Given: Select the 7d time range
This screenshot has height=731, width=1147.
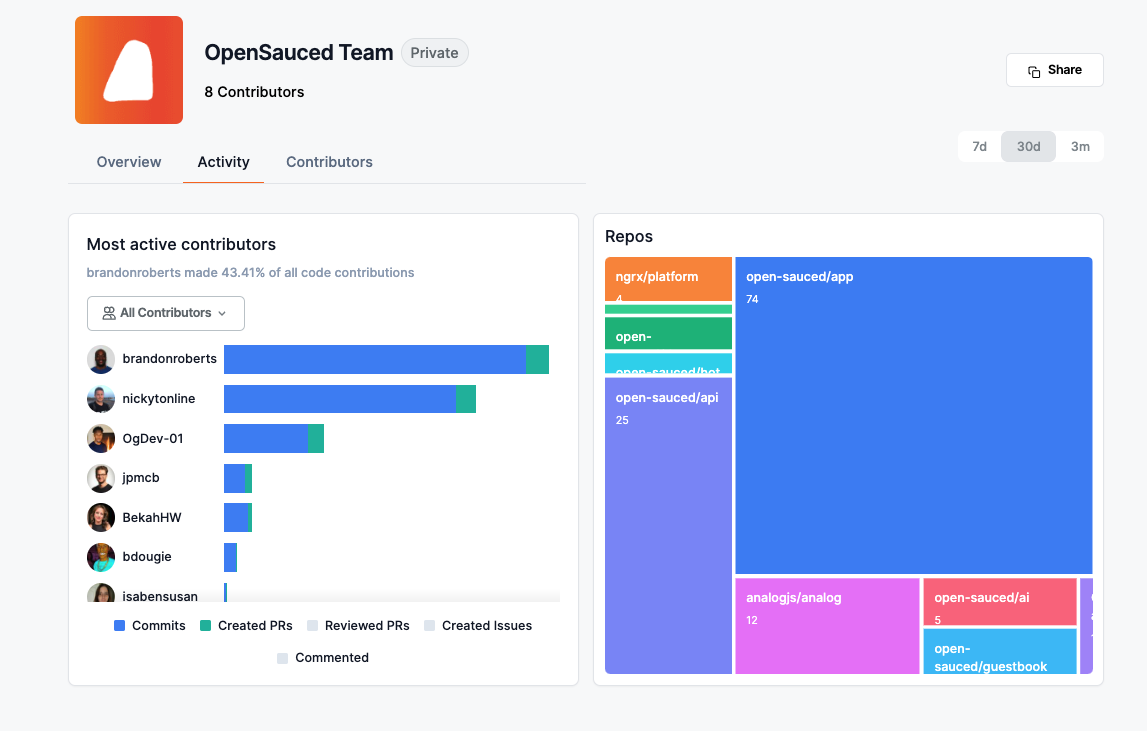Looking at the screenshot, I should click(979, 146).
